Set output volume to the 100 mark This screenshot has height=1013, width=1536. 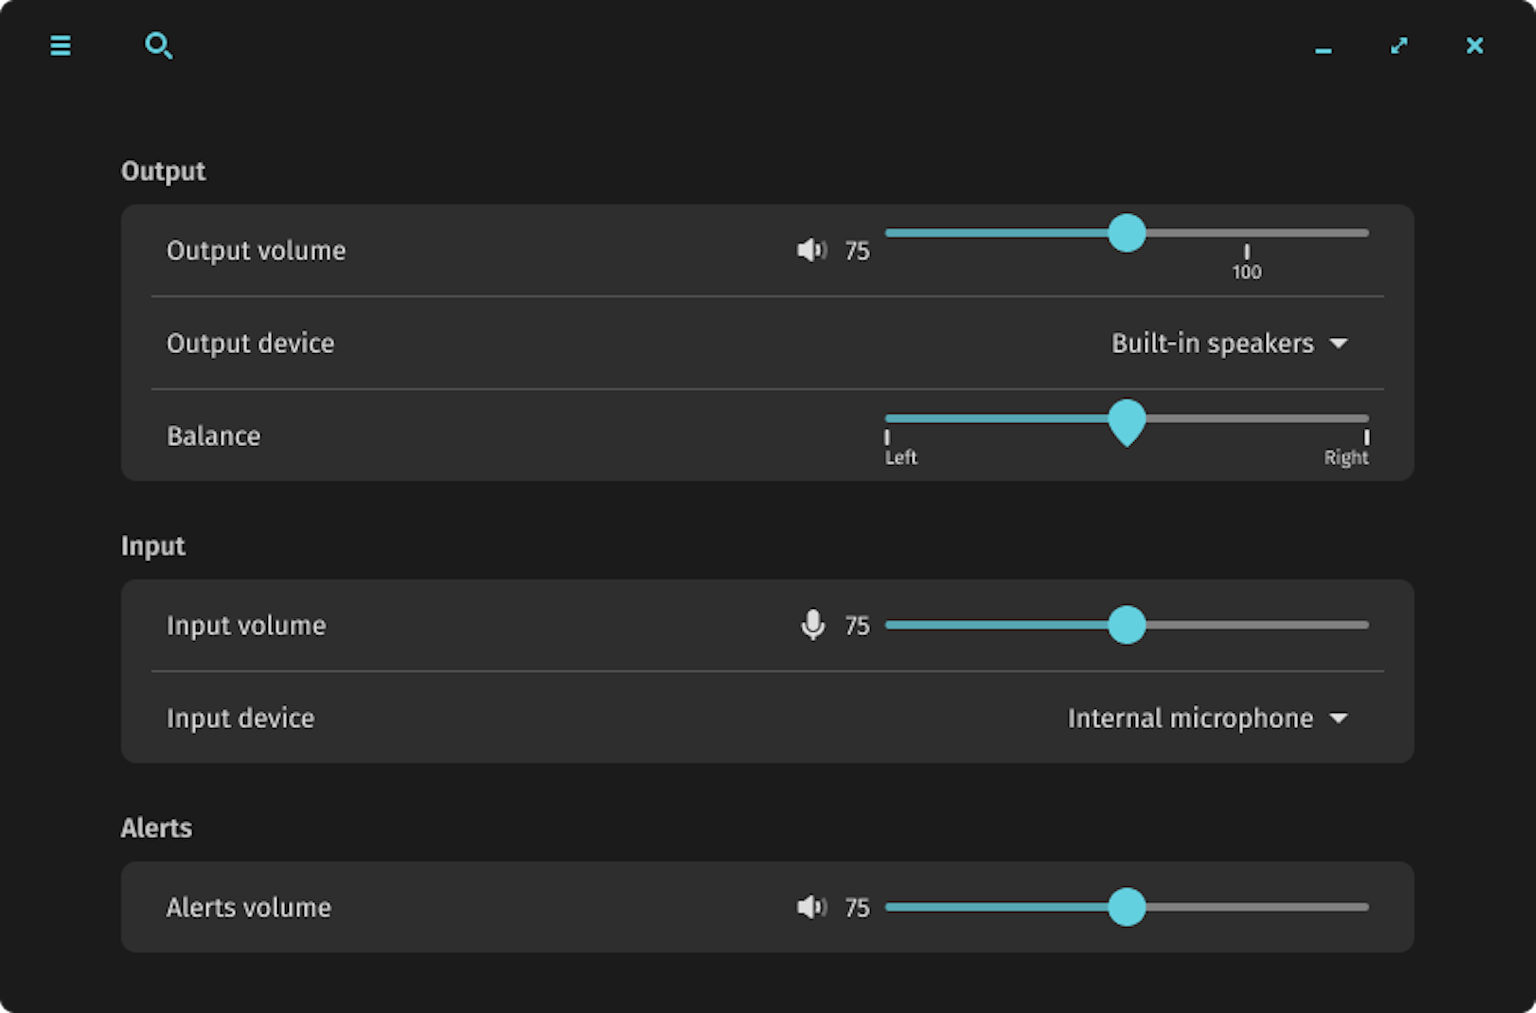[1246, 233]
